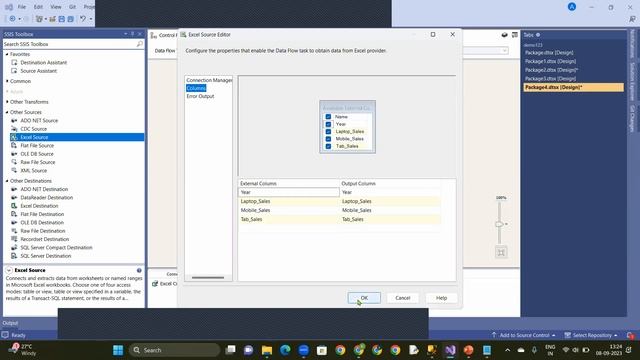
Task: Click the Save All toolbar icon
Action: coord(71,19)
